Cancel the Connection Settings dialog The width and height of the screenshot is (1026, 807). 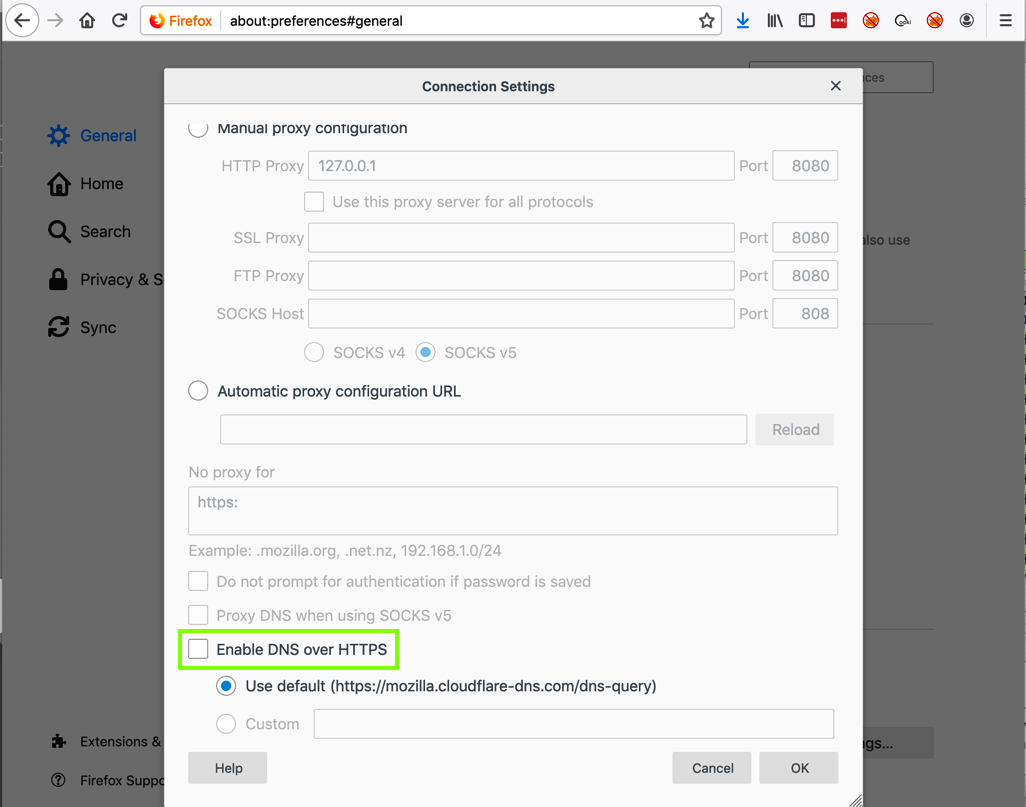[x=712, y=768]
